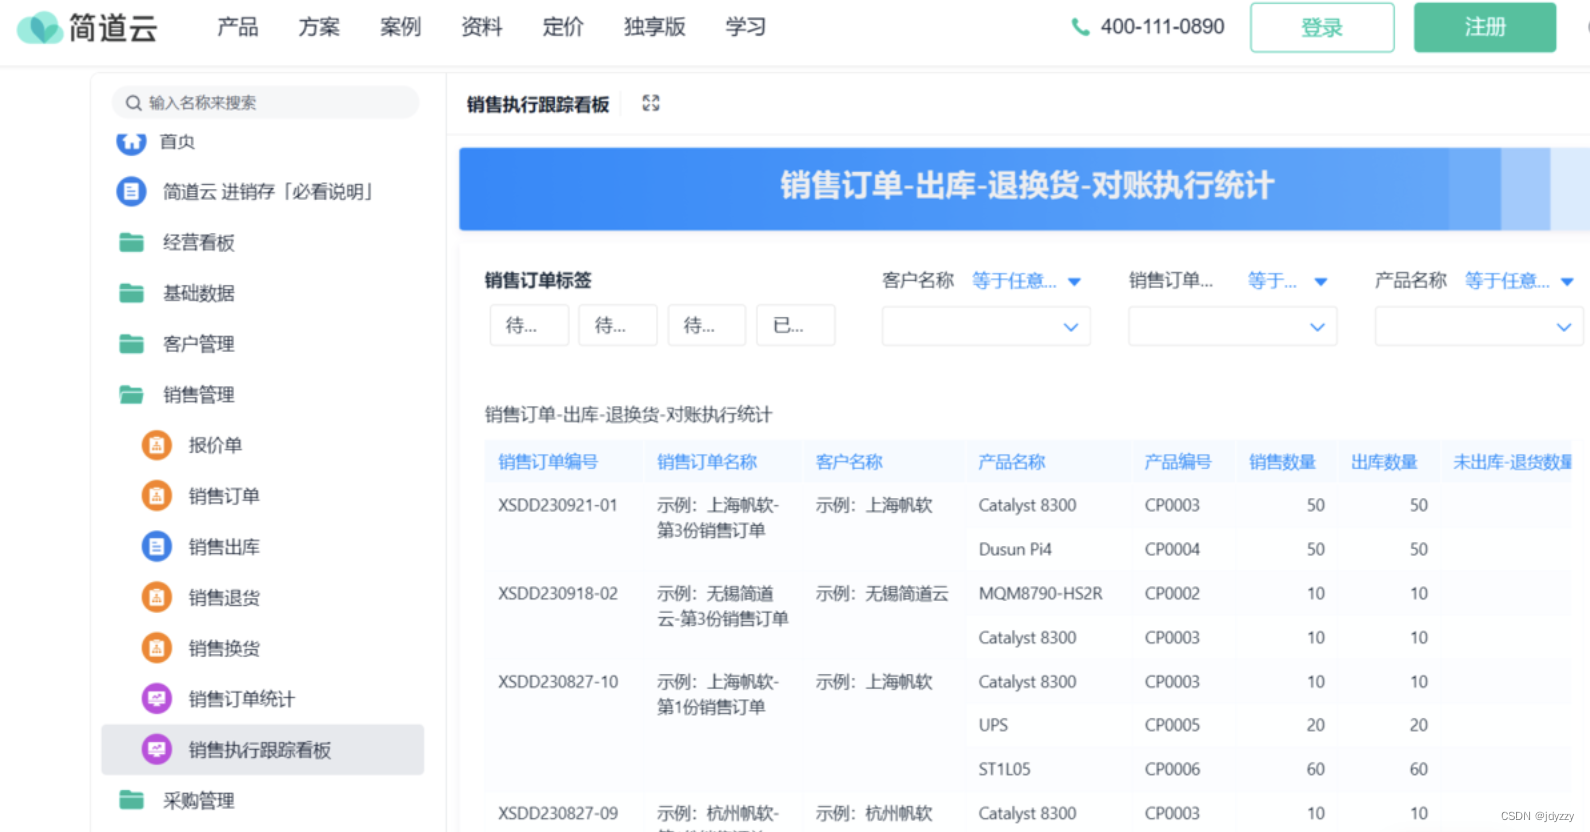Click the fullscreen expand icon beside dashboard title
This screenshot has height=832, width=1590.
[651, 103]
